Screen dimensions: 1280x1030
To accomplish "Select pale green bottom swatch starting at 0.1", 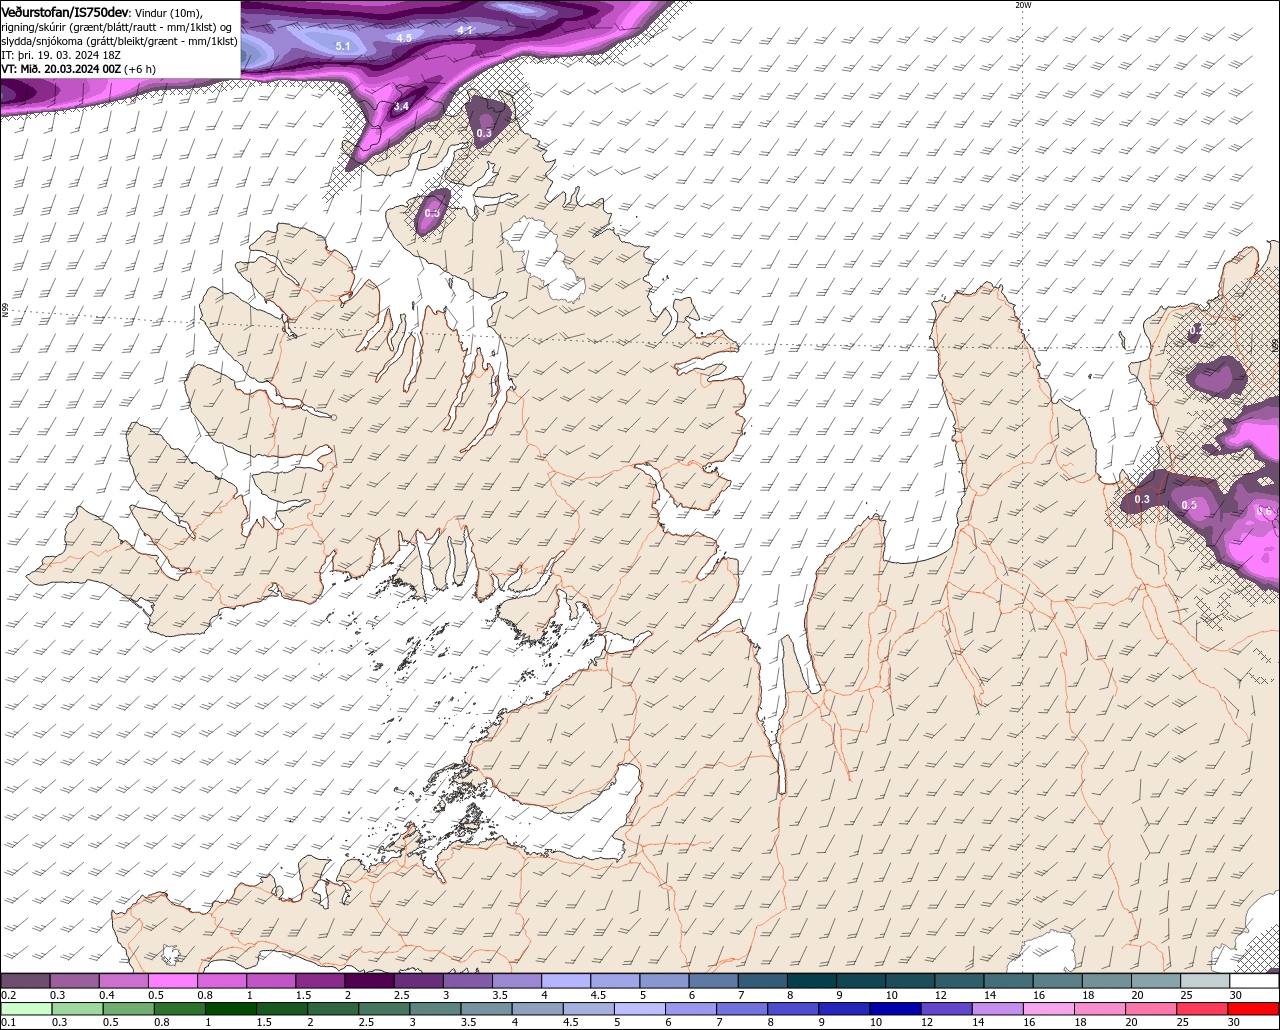I will 27,1009.
